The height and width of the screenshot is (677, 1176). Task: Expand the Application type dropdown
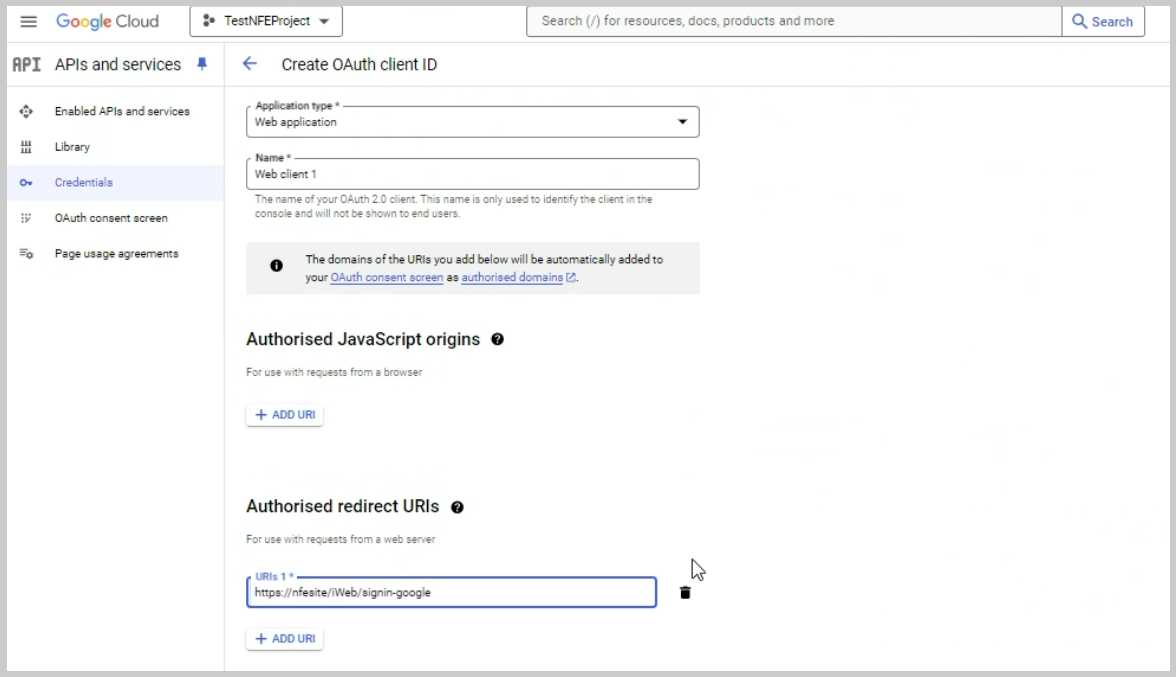pyautogui.click(x=472, y=121)
